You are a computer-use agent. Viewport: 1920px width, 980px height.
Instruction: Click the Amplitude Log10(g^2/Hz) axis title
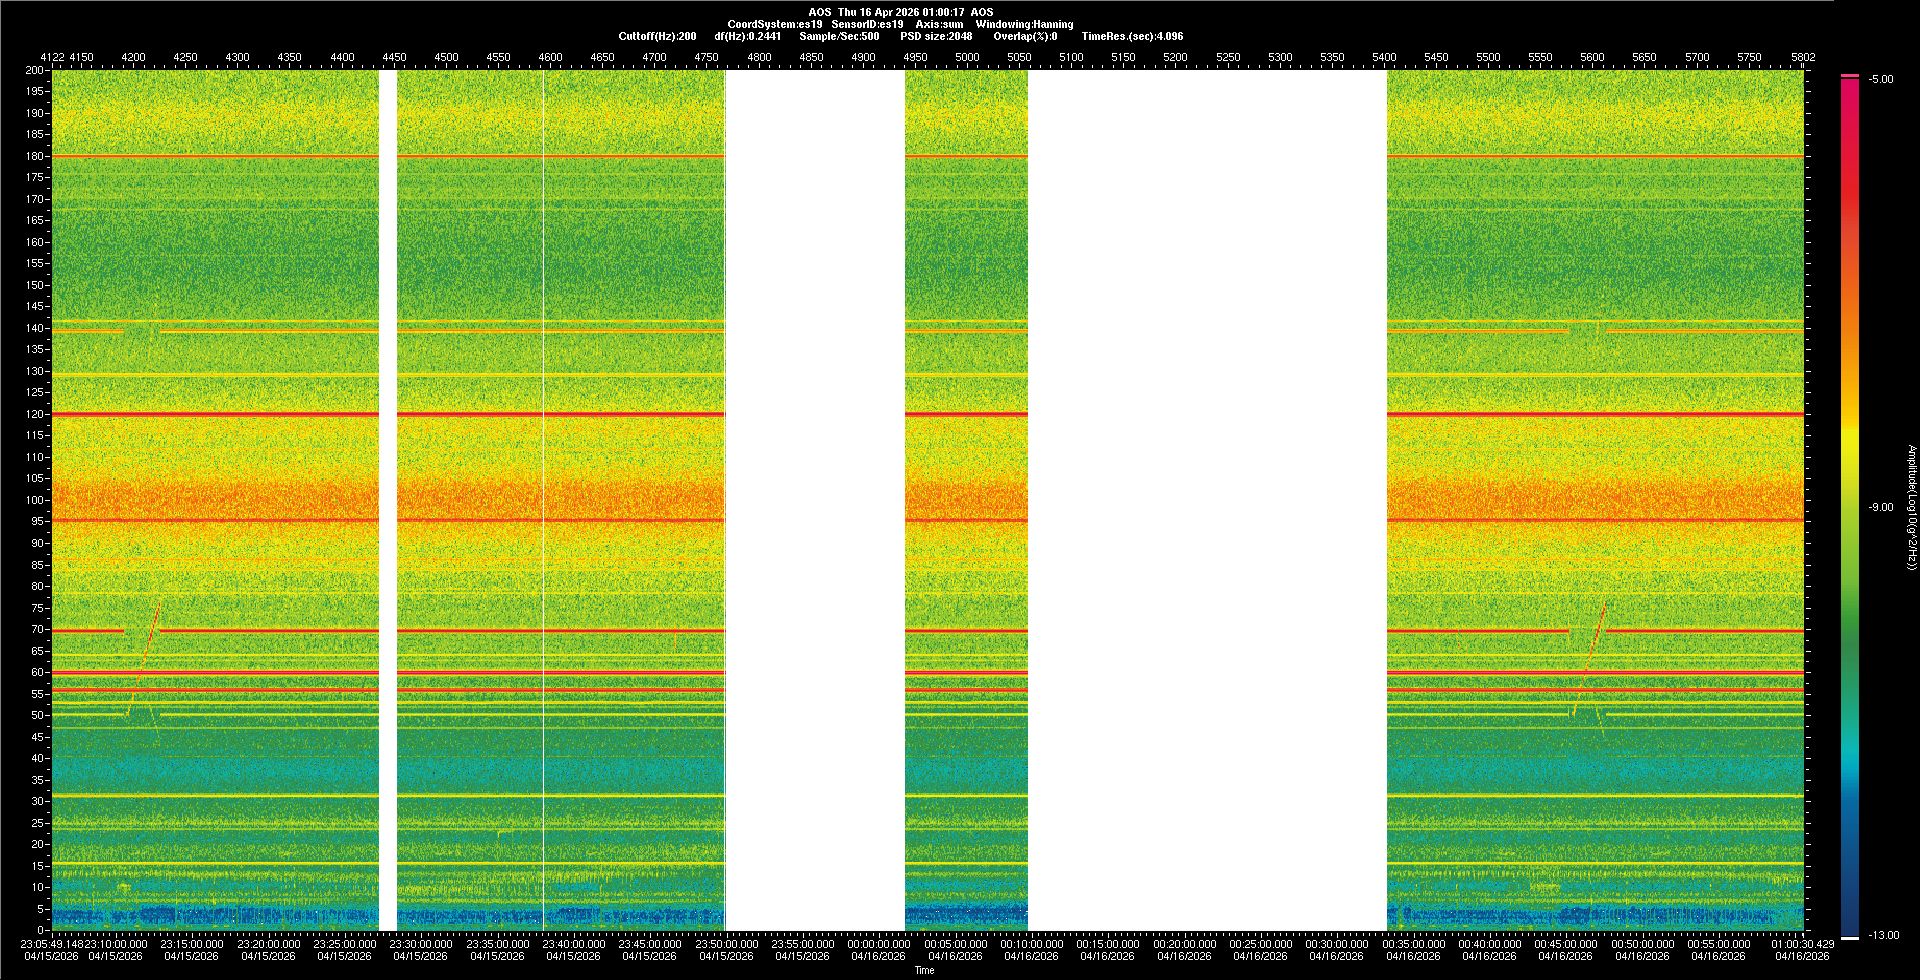1911,507
